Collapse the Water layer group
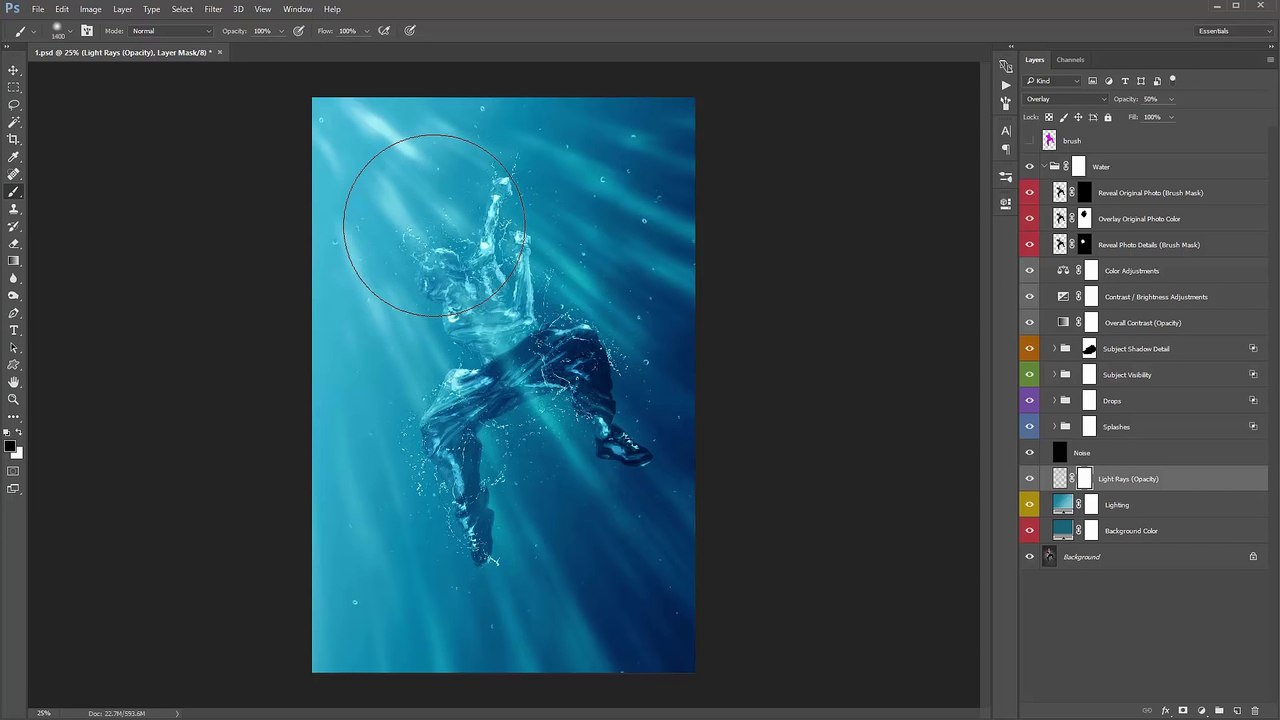The width and height of the screenshot is (1280, 720). [x=1043, y=167]
